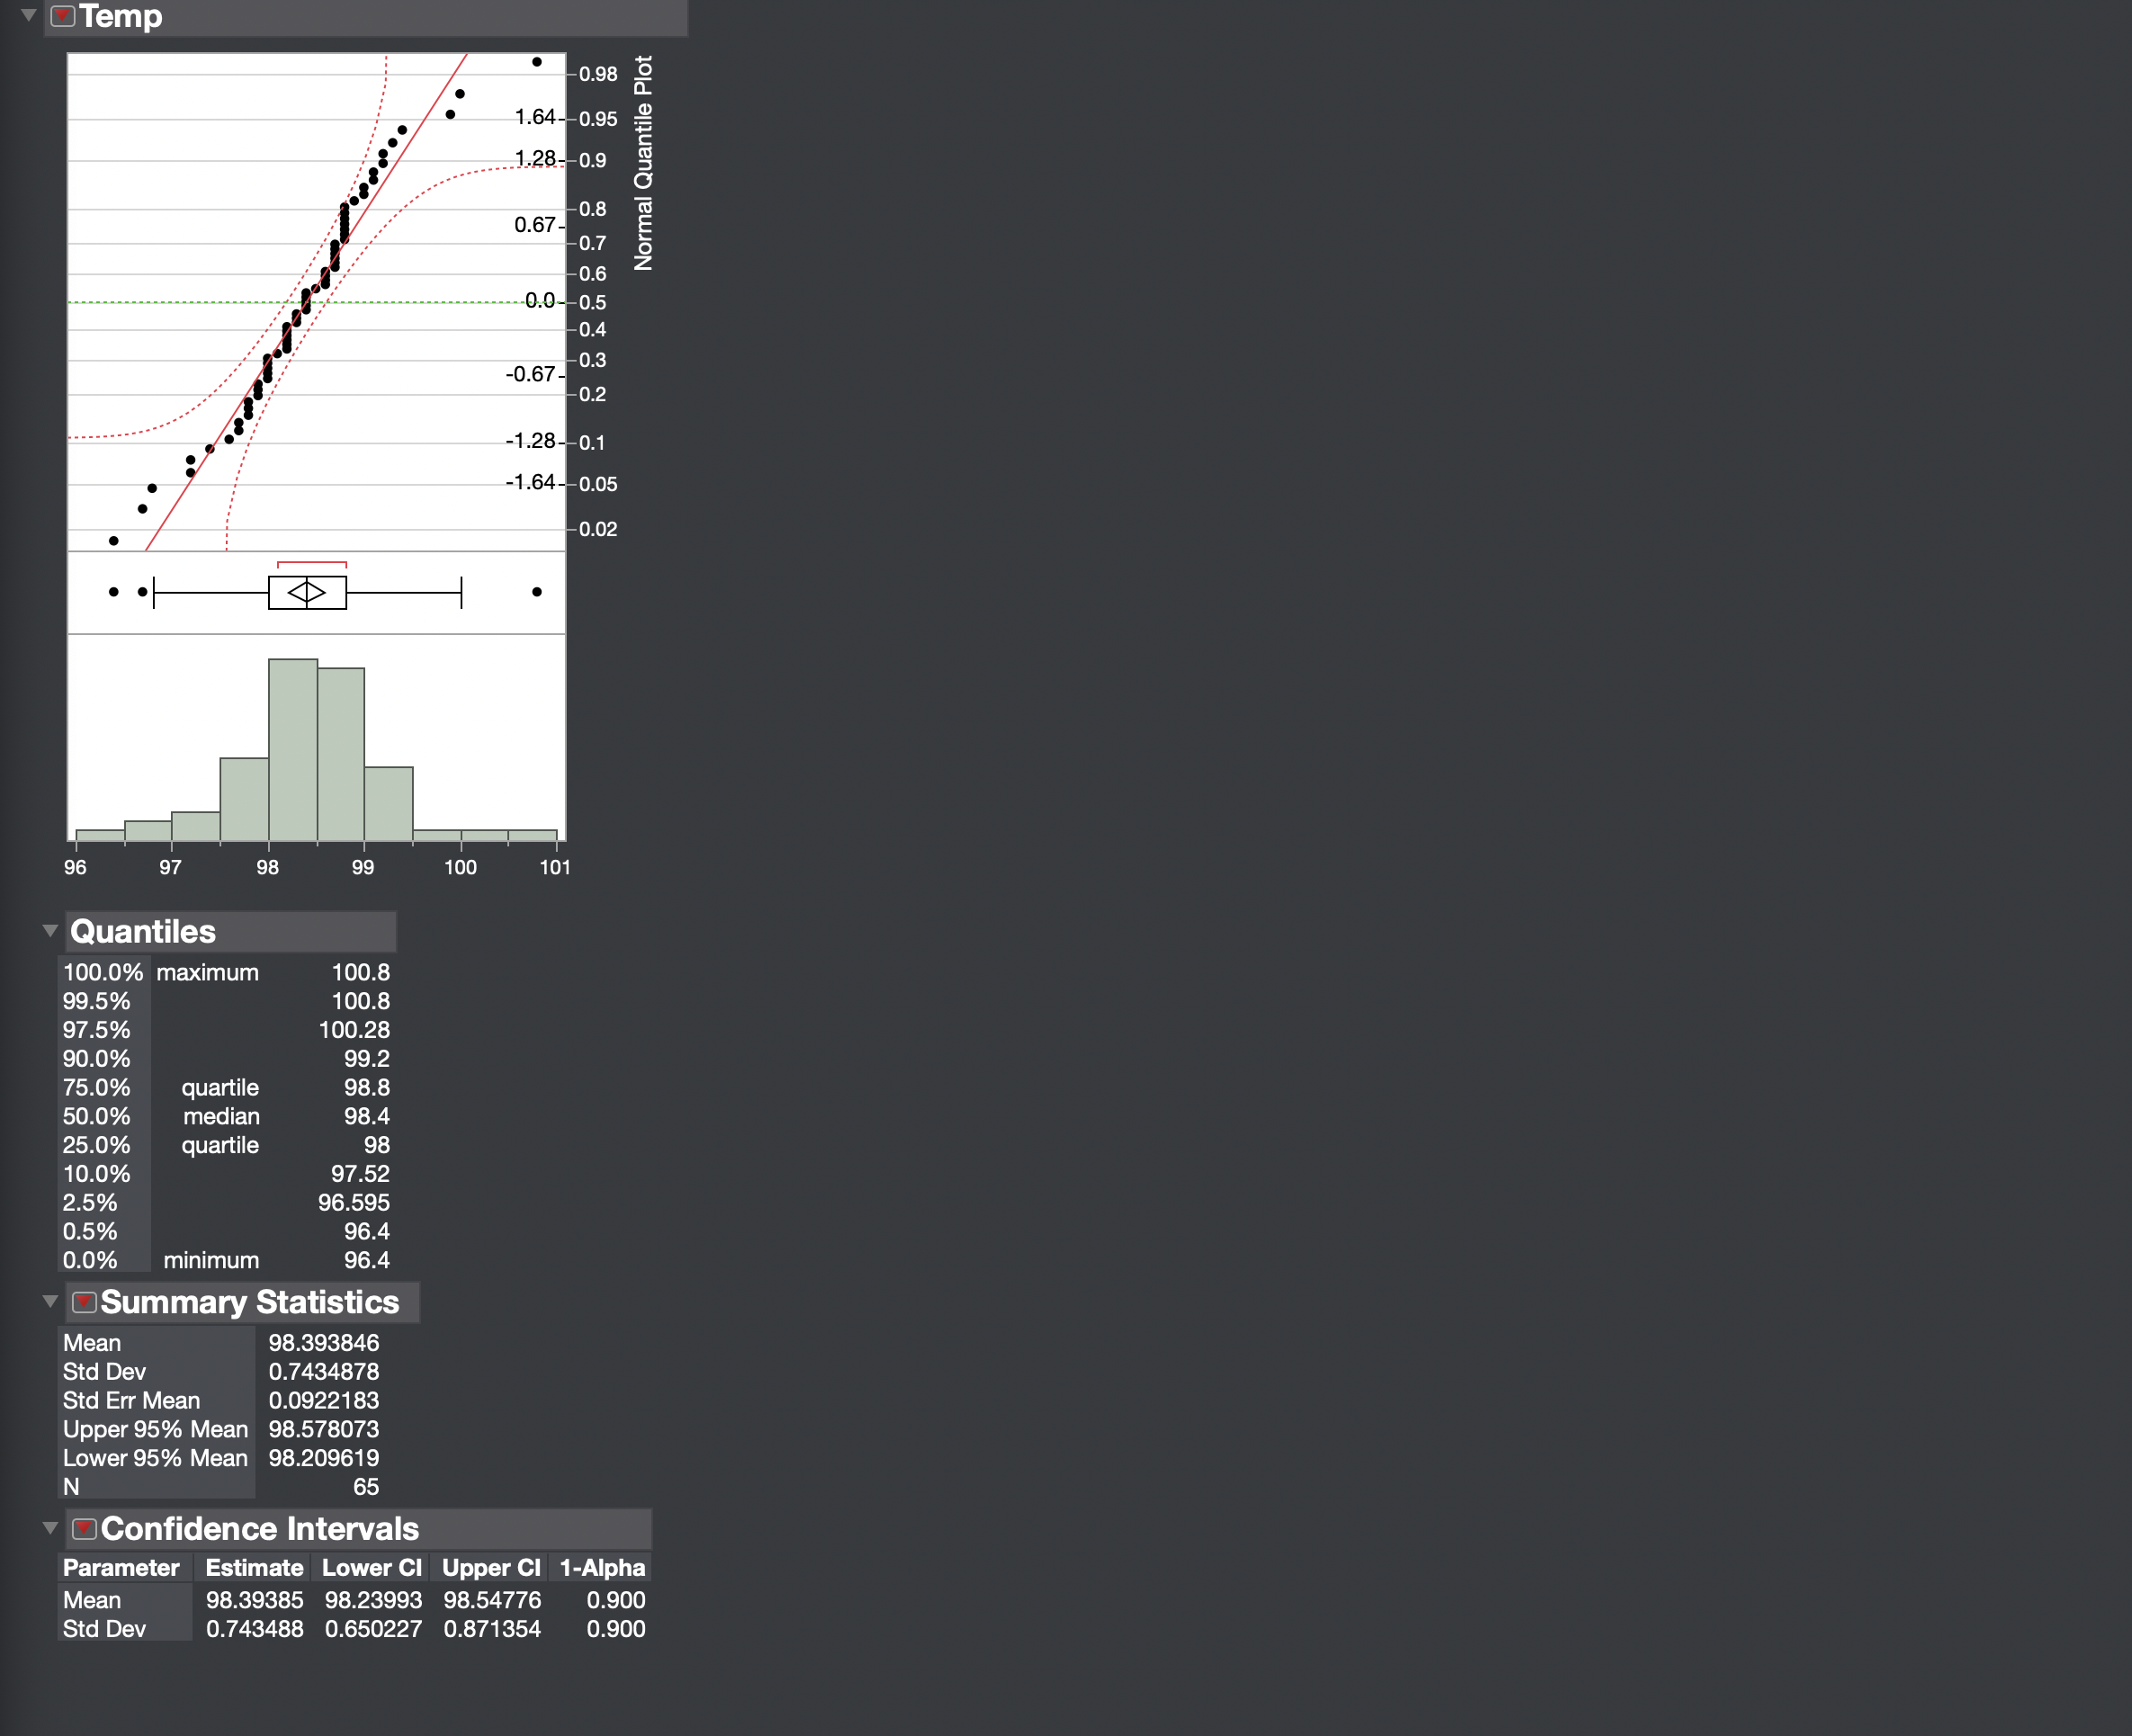Click the axis label 100 under histogram
The image size is (2132, 1736).
click(460, 868)
